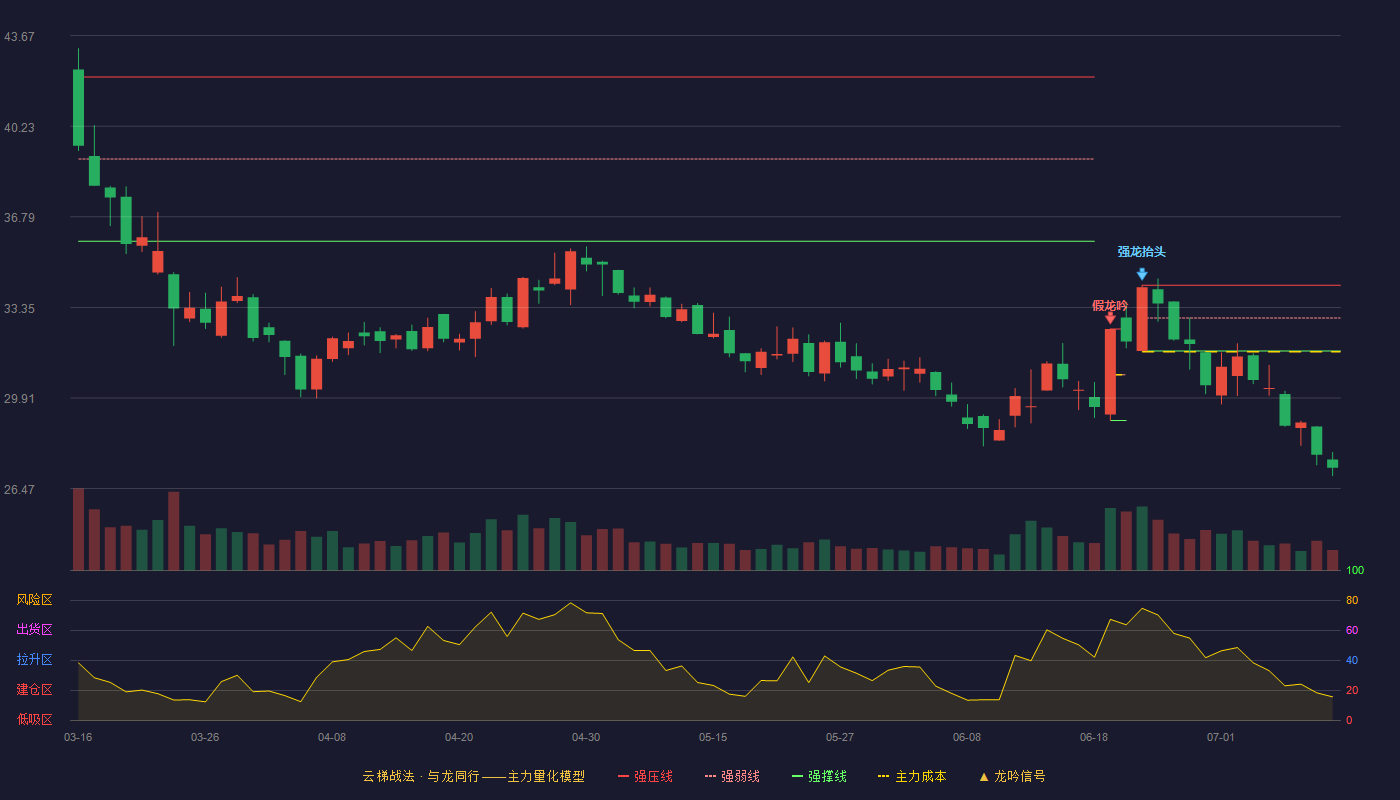Click the 80 indicator scale label
Image resolution: width=1400 pixels, height=800 pixels.
tap(1352, 601)
